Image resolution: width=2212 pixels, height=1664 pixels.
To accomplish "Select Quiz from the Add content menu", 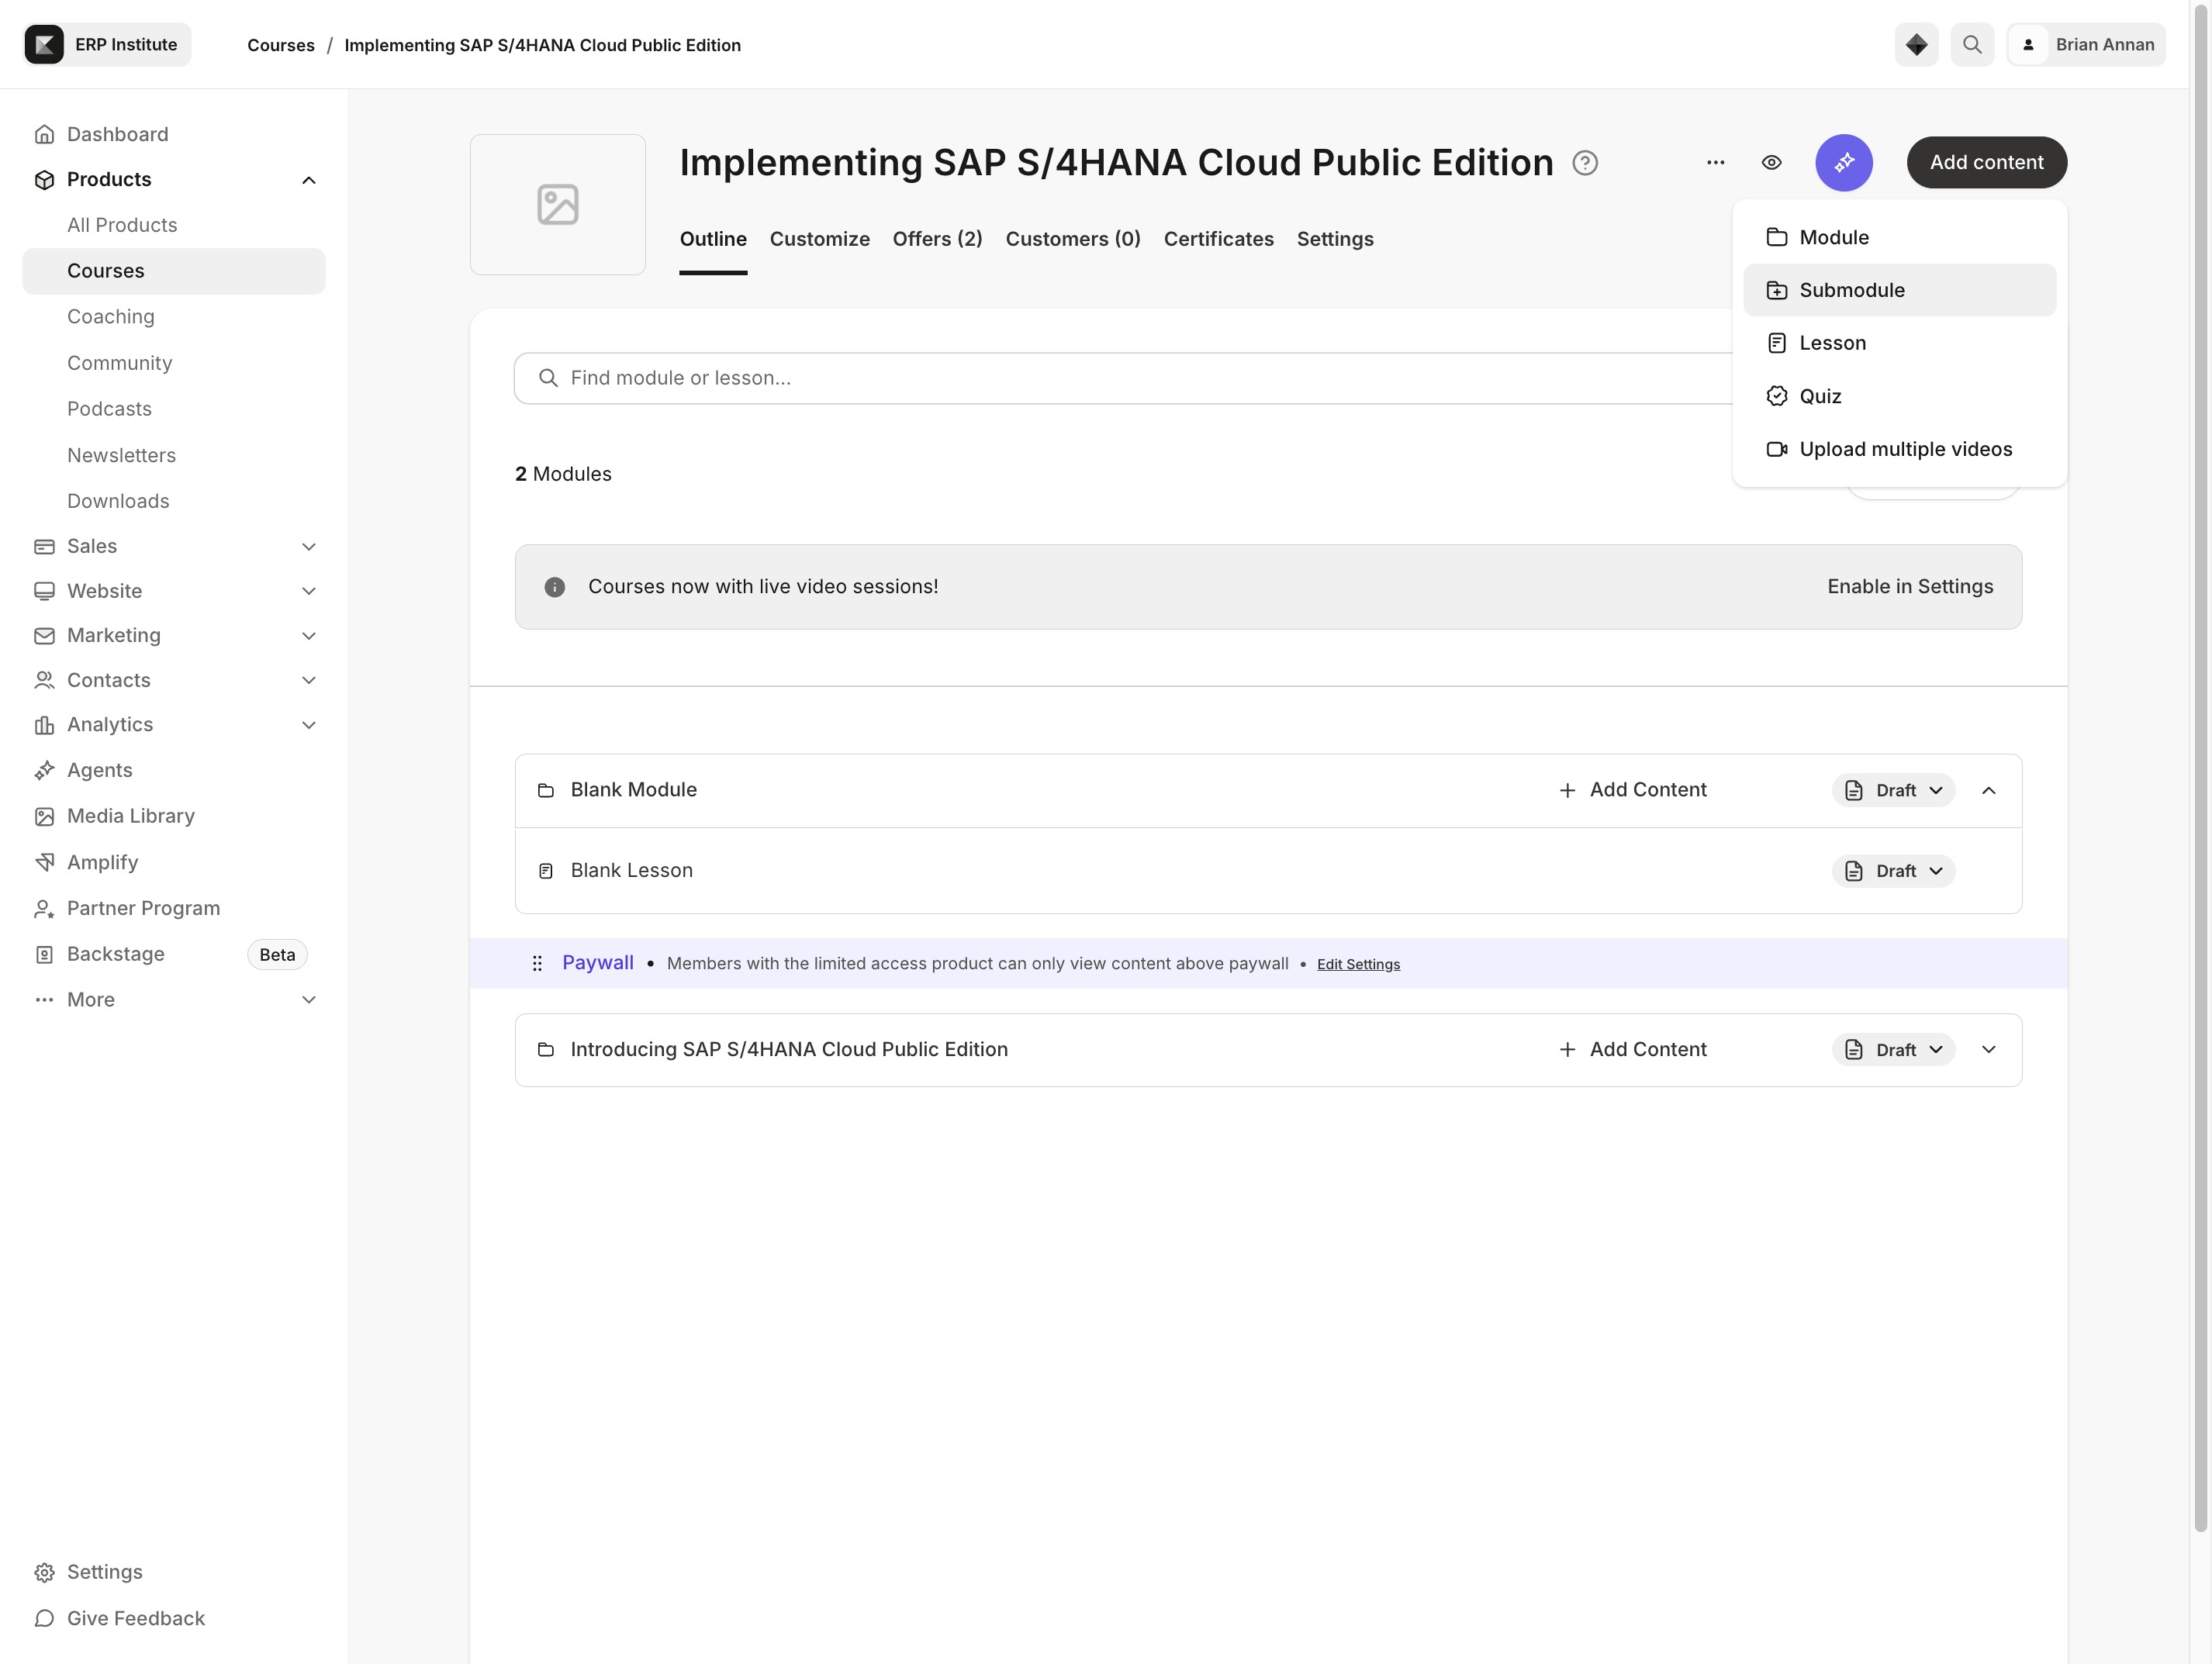I will coord(1899,396).
